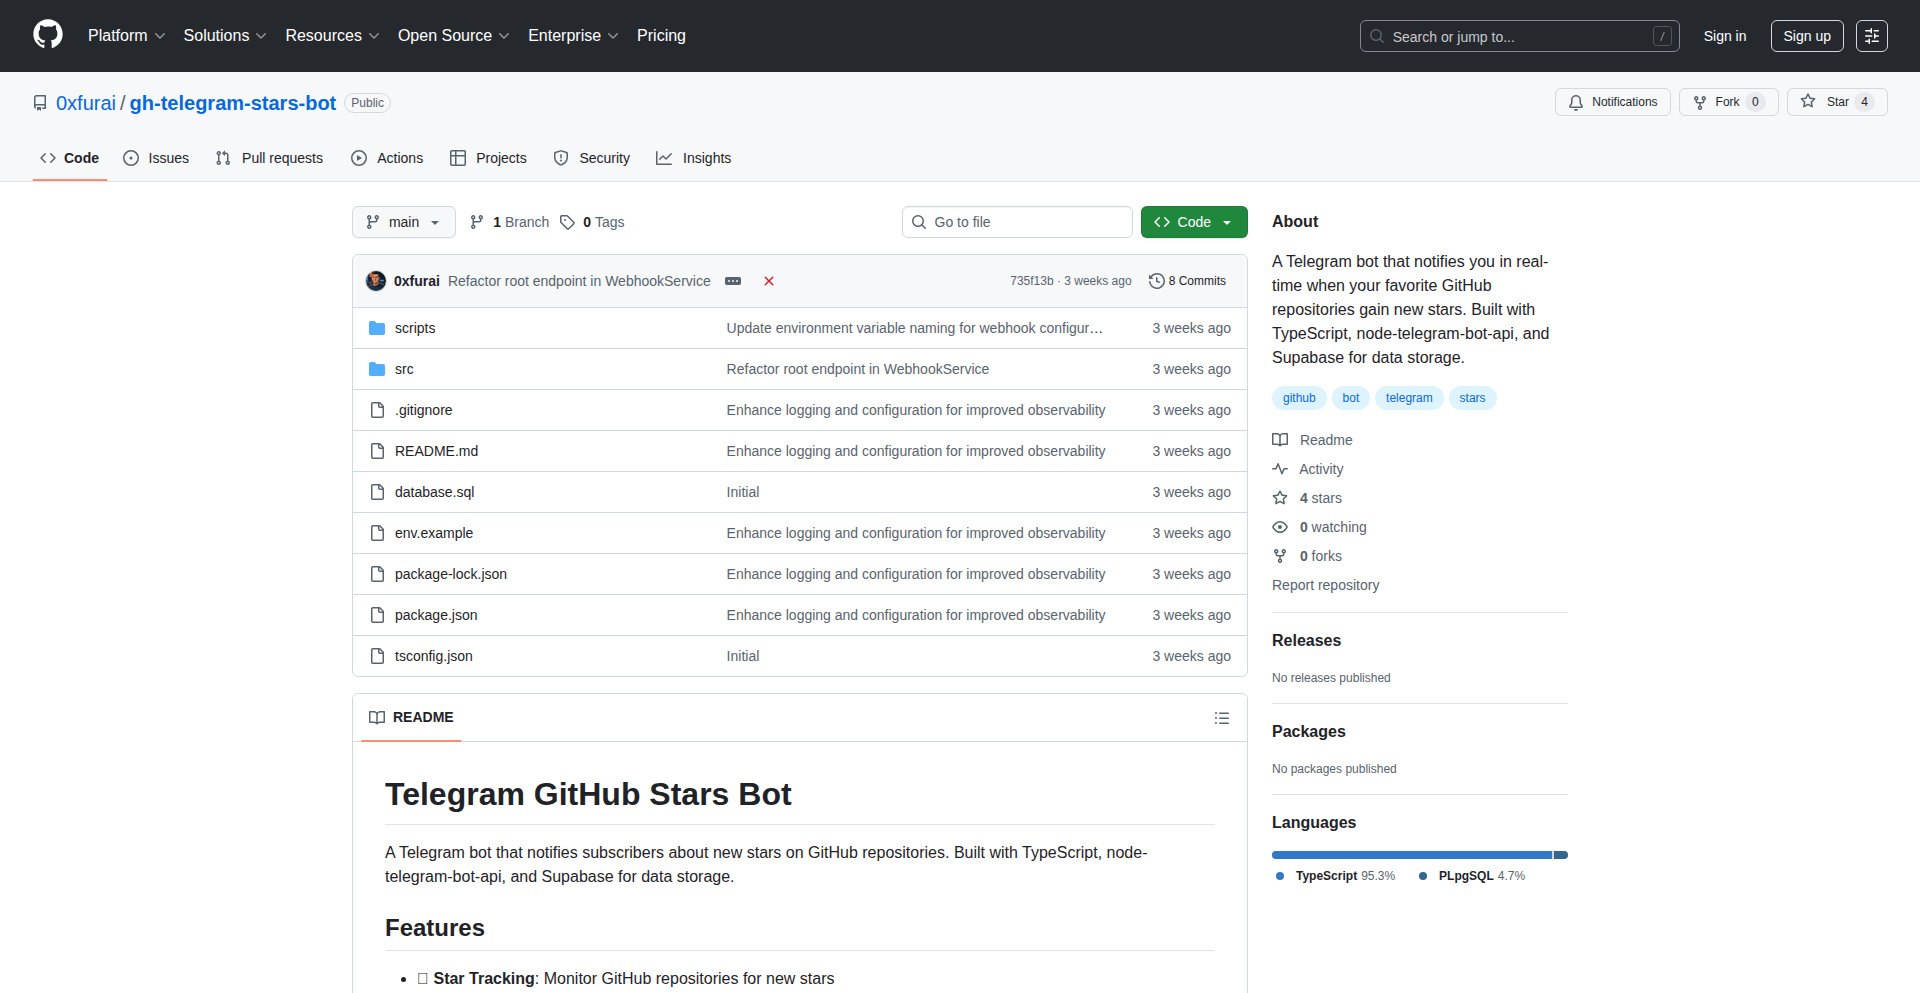Open the header menu icon beside Sign up
The height and width of the screenshot is (993, 1920).
1871,36
